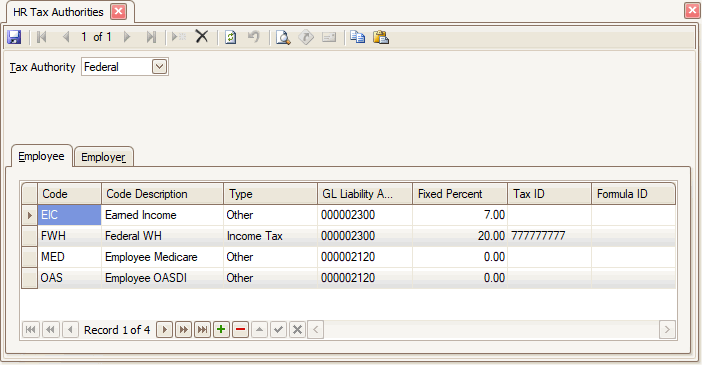Go to next record in top toolbar
Image resolution: width=702 pixels, height=365 pixels.
point(127,37)
